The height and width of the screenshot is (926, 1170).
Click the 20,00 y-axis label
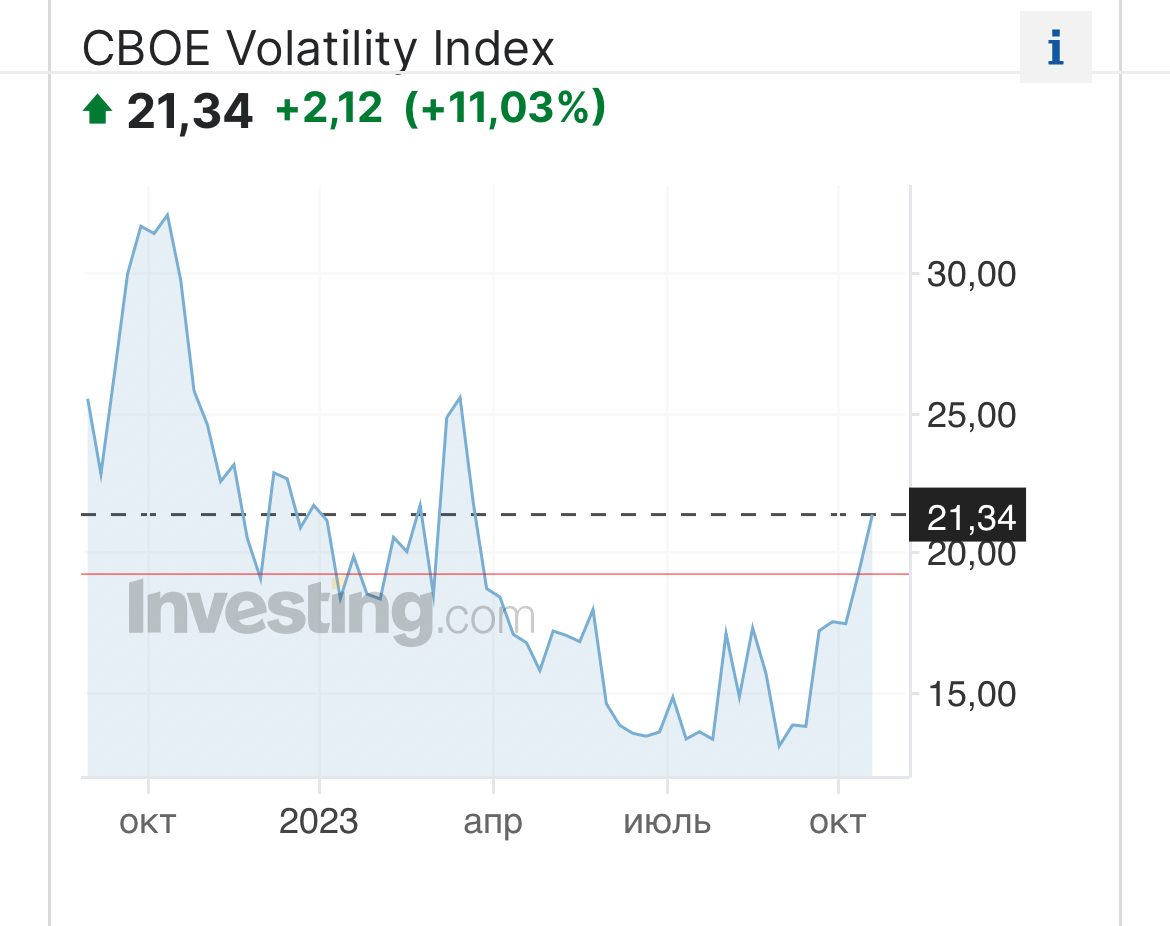971,553
